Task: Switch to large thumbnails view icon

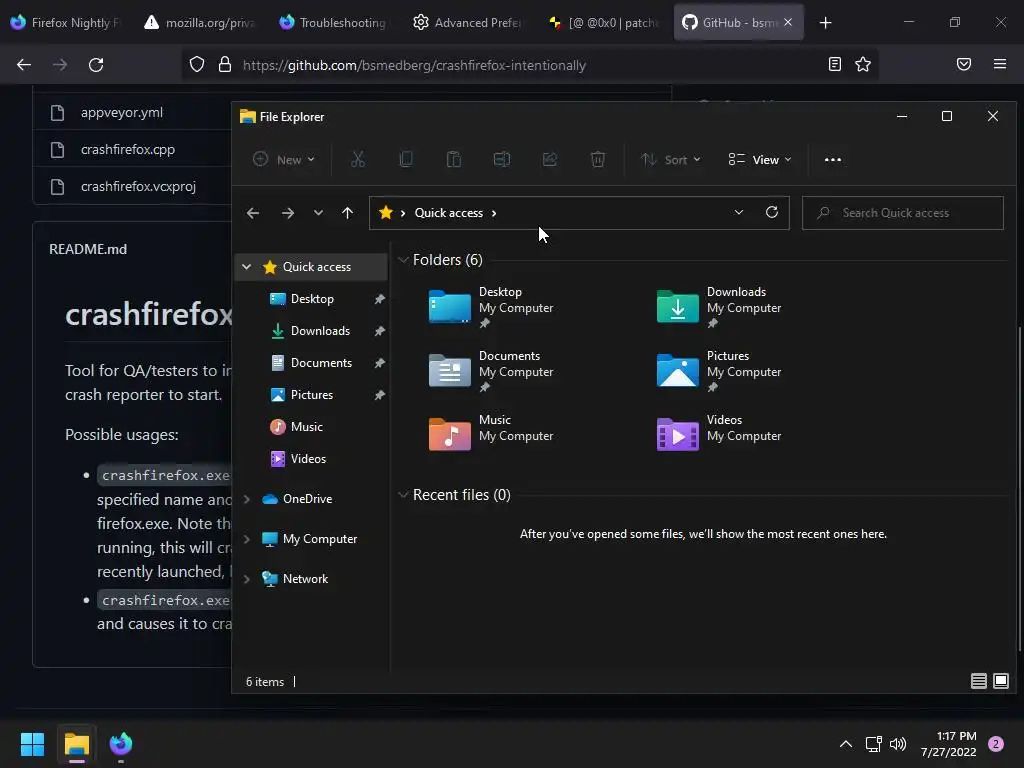Action: pyautogui.click(x=1000, y=681)
